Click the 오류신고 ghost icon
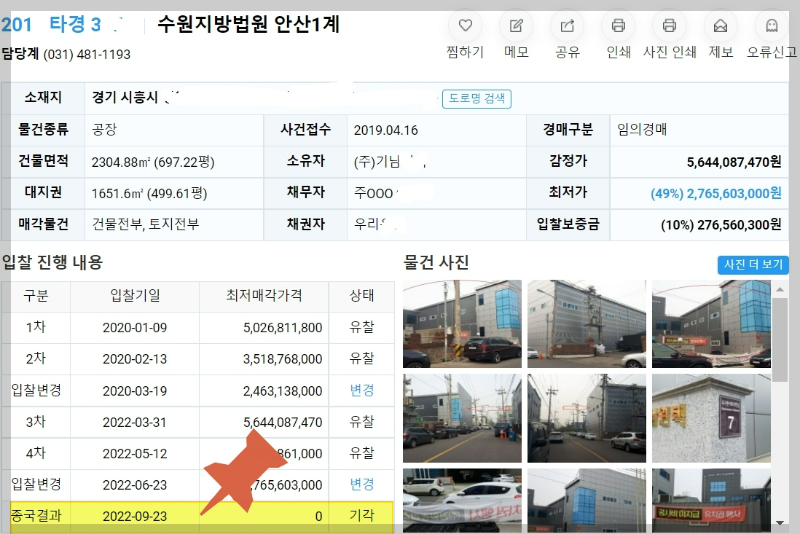The height and width of the screenshot is (534, 800). click(x=771, y=26)
